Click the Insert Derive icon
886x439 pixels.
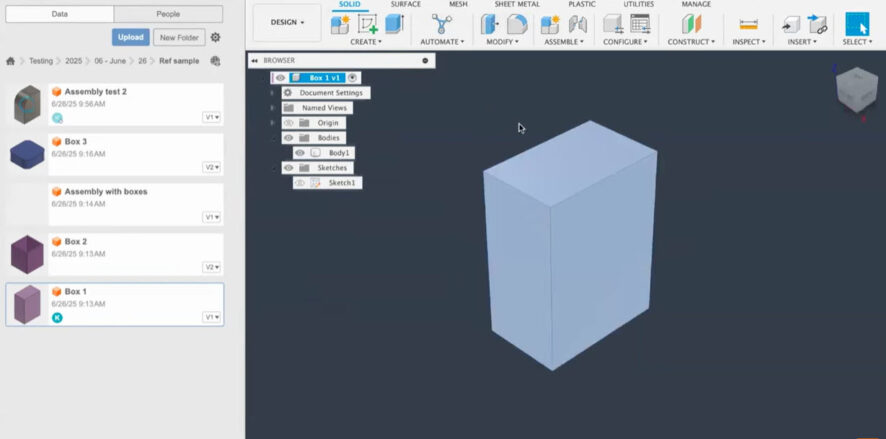[791, 24]
